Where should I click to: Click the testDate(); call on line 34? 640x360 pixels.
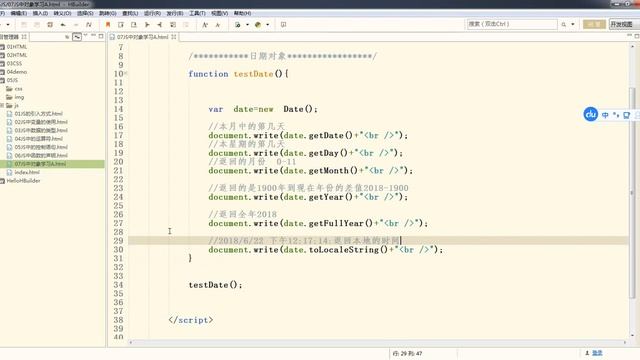(x=215, y=285)
